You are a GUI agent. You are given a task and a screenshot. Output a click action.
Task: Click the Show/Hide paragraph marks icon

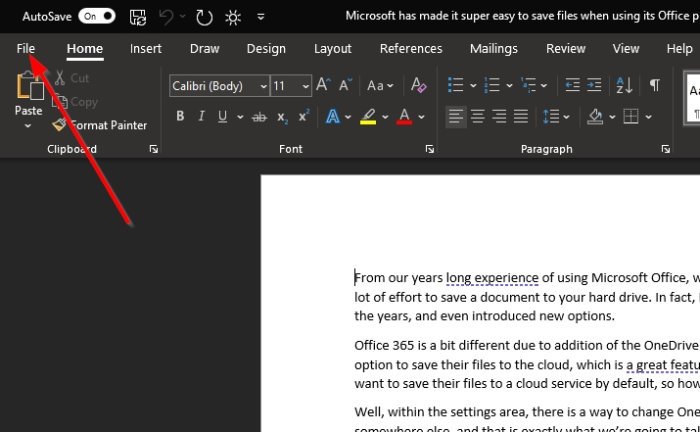[654, 86]
